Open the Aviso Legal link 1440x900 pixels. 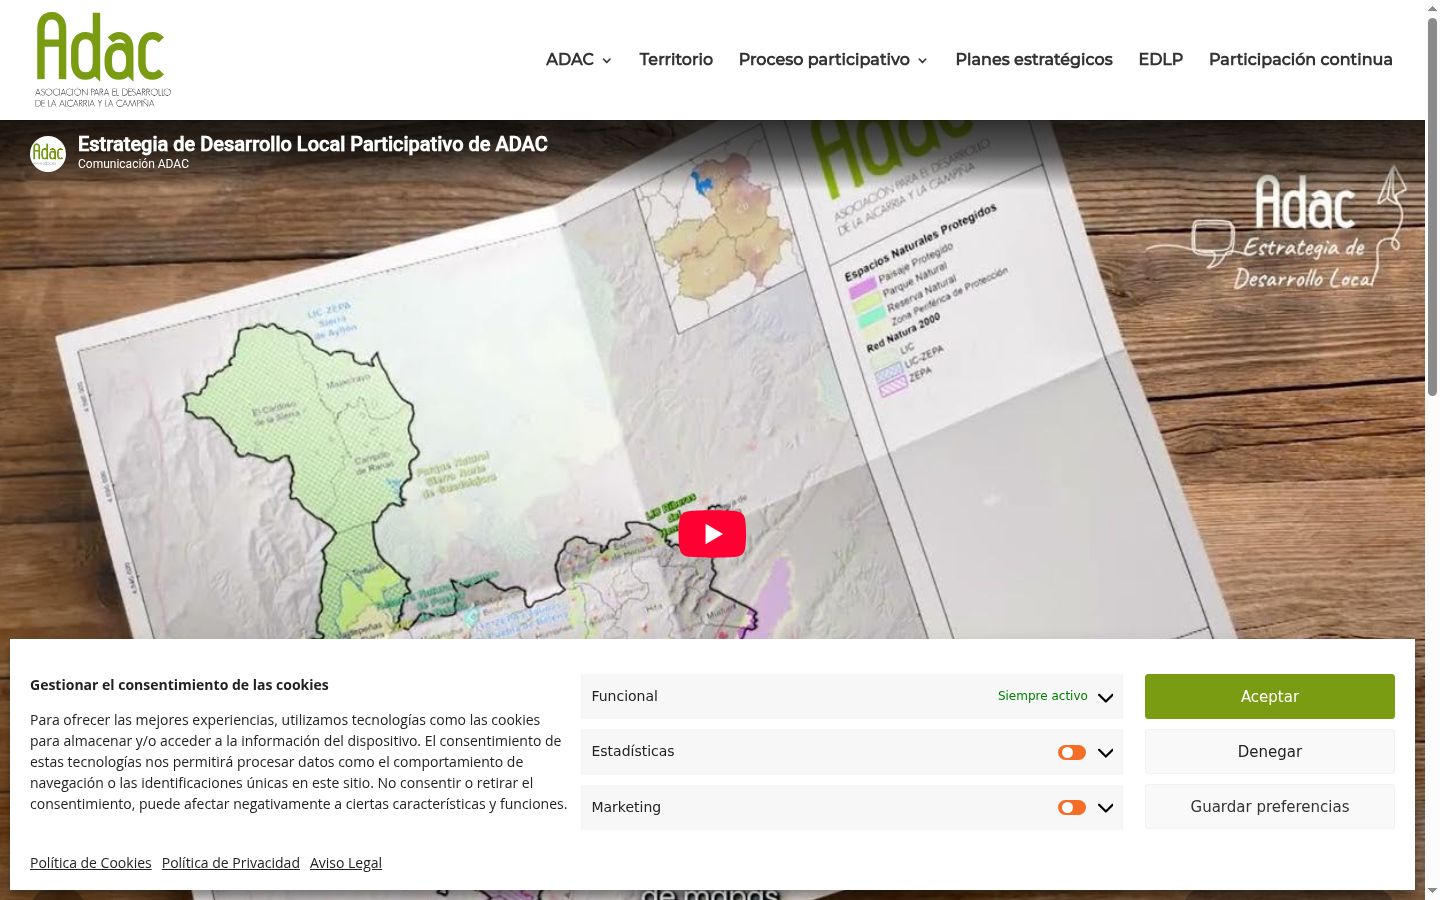tap(346, 863)
